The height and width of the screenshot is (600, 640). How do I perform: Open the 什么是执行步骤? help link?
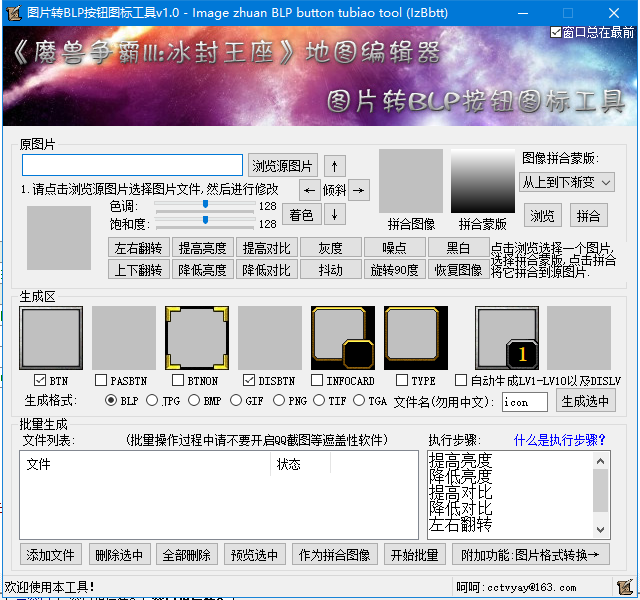point(559,440)
